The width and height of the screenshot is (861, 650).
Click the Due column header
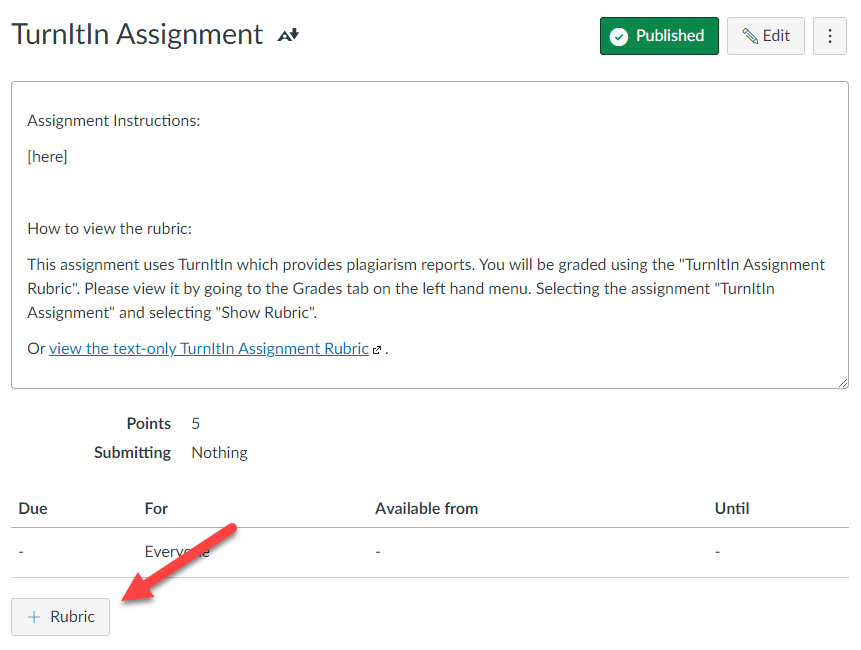33,508
